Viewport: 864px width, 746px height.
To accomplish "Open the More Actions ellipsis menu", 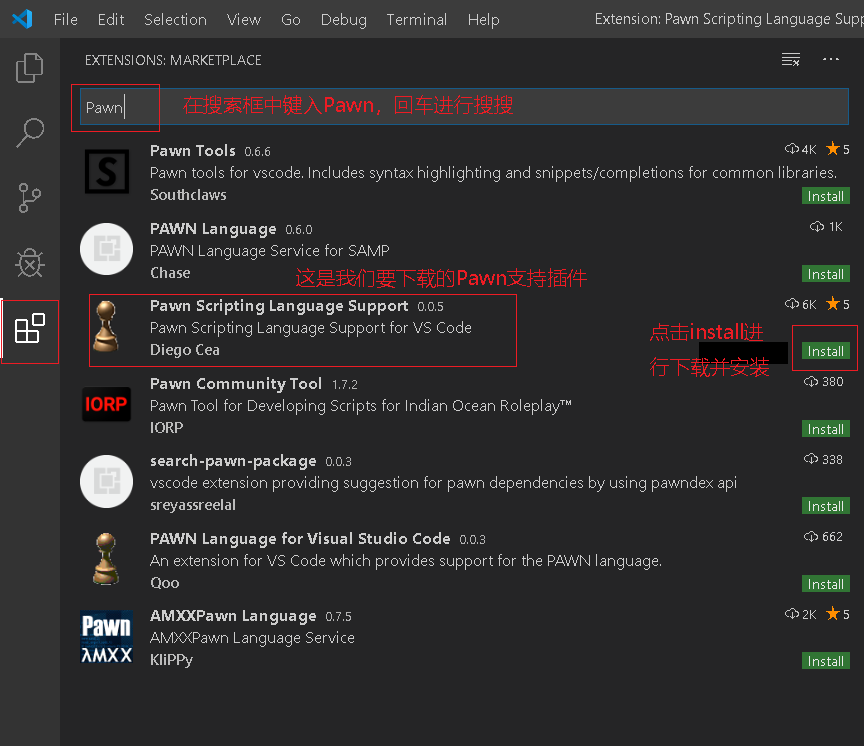I will (831, 60).
